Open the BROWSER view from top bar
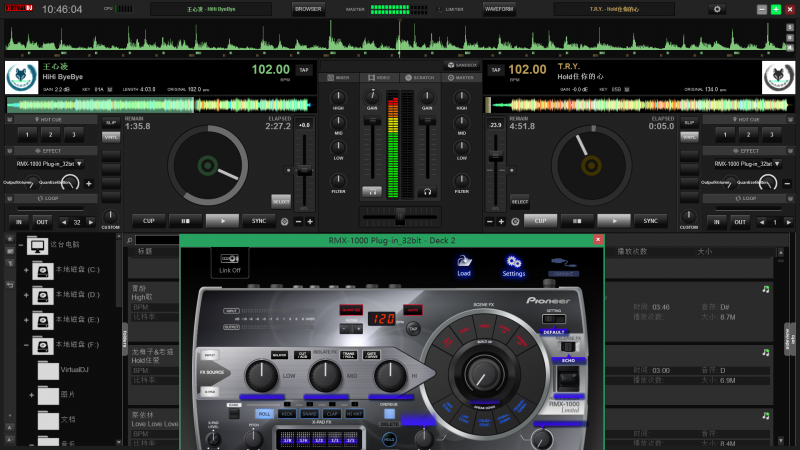This screenshot has height=450, width=800. pyautogui.click(x=308, y=9)
